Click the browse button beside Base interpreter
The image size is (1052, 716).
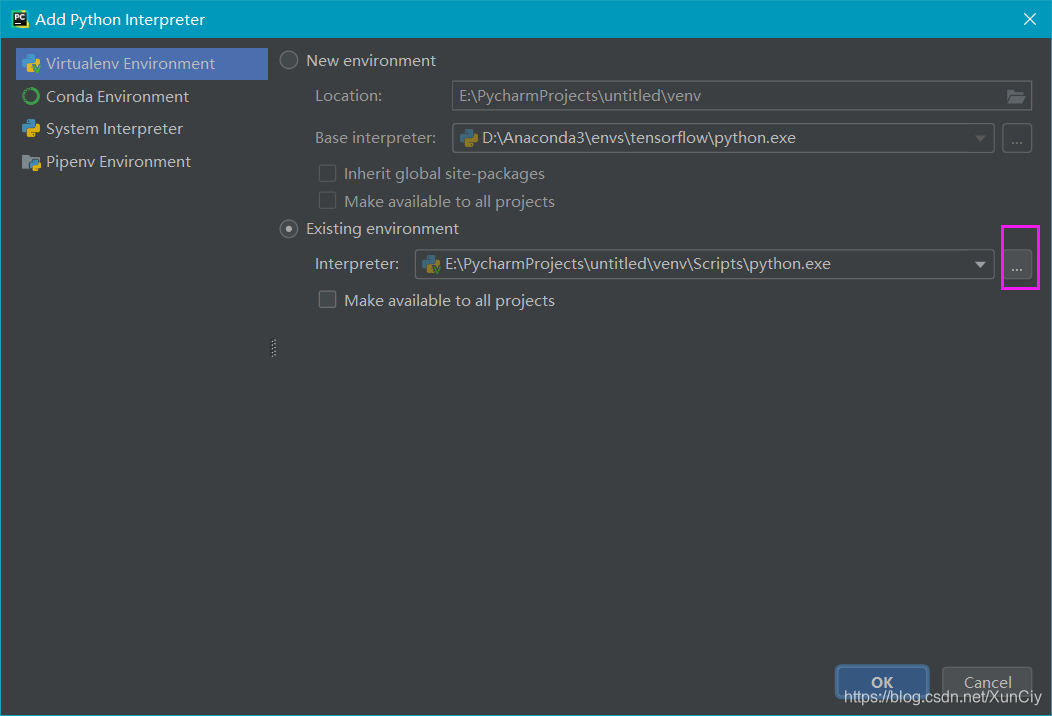(x=1017, y=138)
